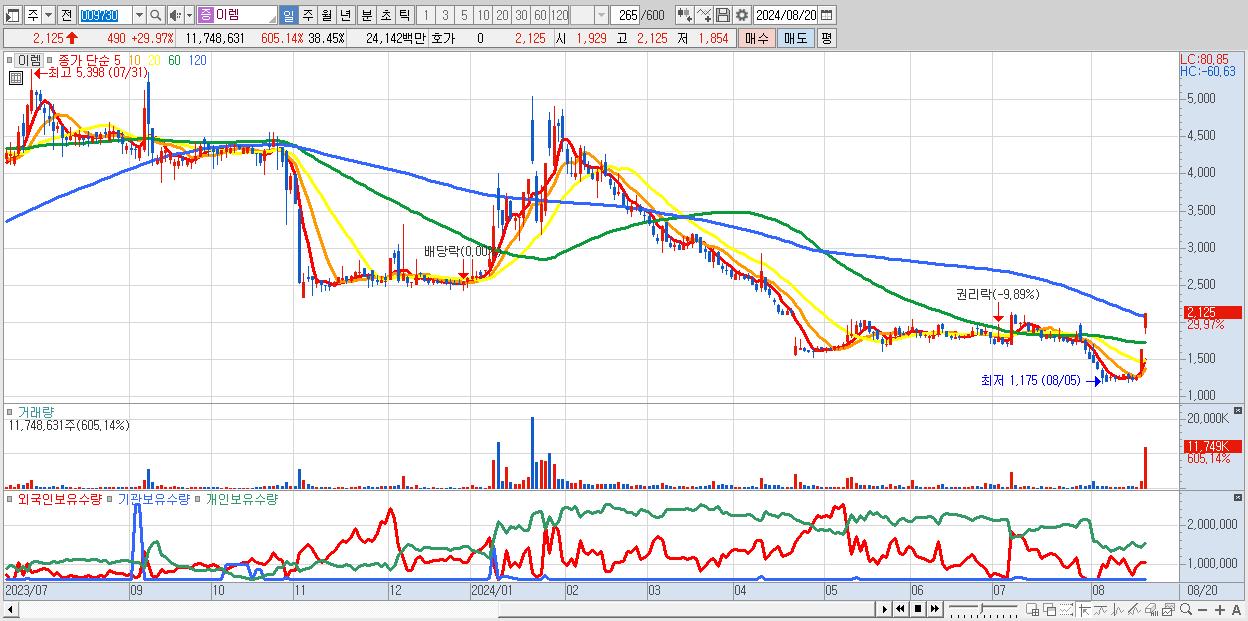Click the rewind button on chart scroll bar
This screenshot has height=621, width=1248.
[900, 609]
